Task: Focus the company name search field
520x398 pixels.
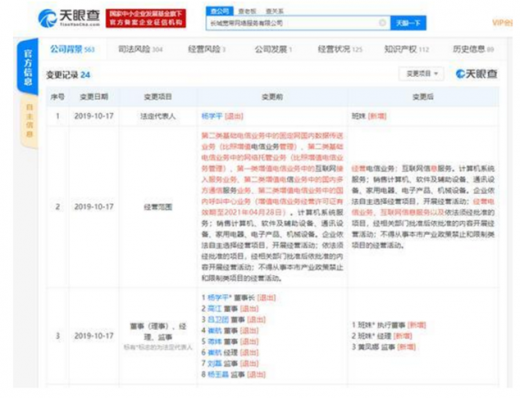Action: (x=298, y=23)
